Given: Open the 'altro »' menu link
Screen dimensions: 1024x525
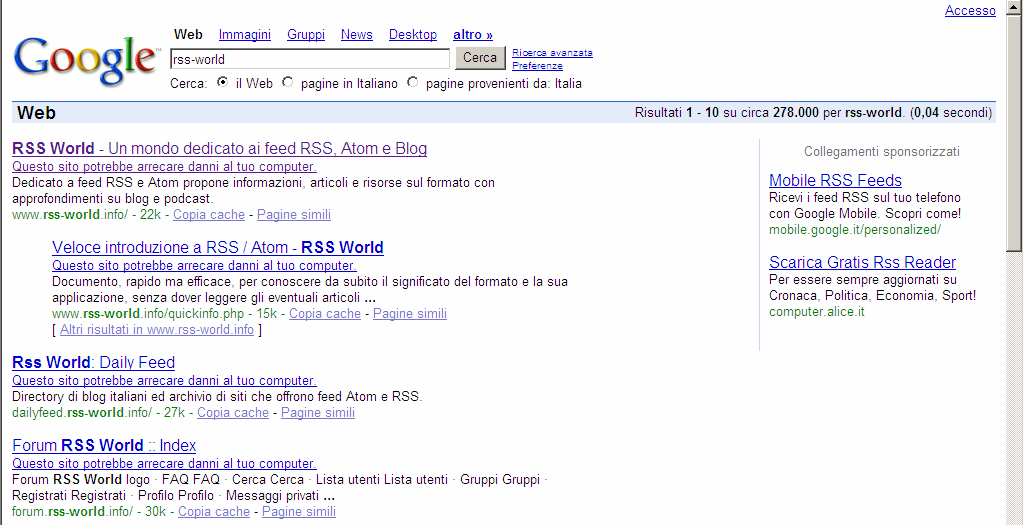Looking at the screenshot, I should point(473,35).
